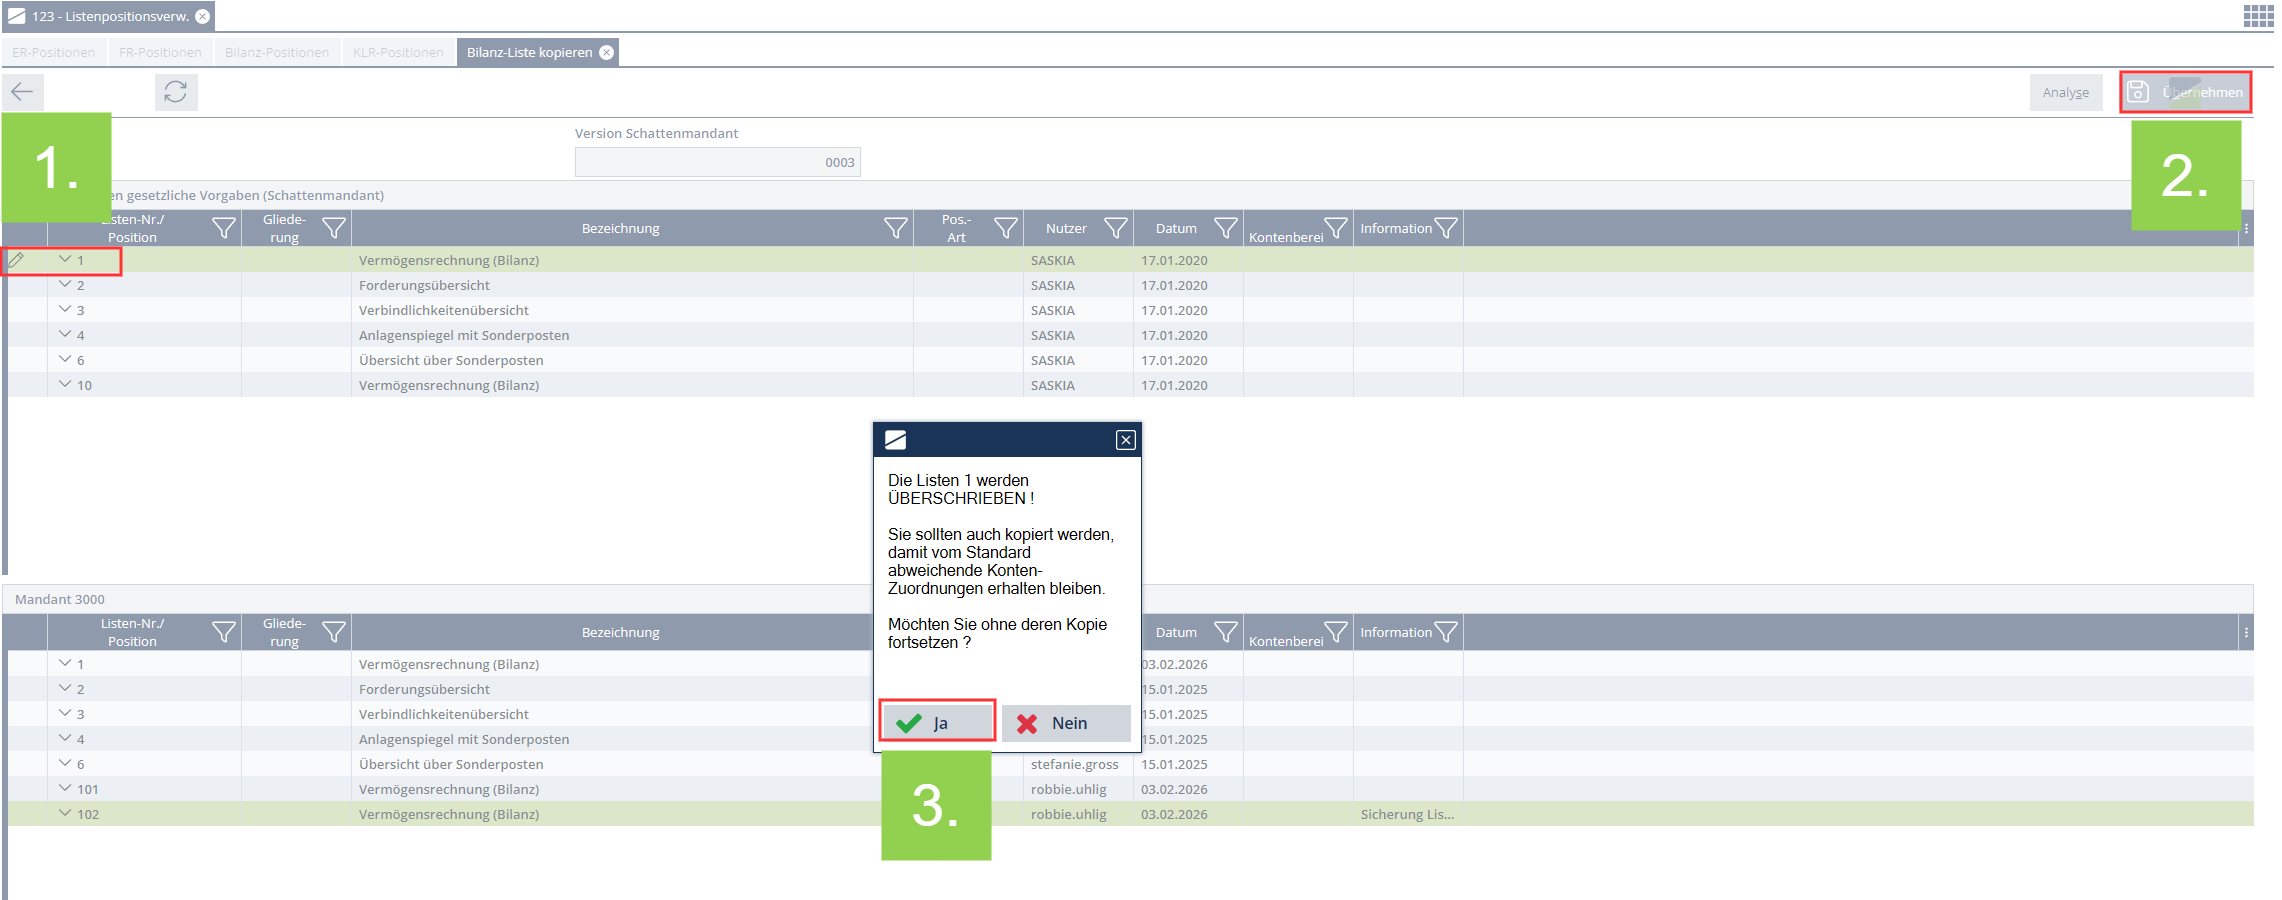This screenshot has width=2282, height=900.
Task: Open Nutzer column filter in upper table
Action: [x=1116, y=229]
